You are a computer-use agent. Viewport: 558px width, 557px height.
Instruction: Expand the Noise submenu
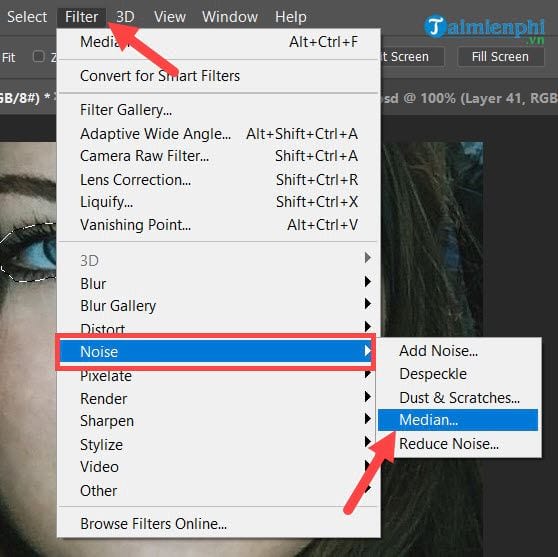pyautogui.click(x=216, y=352)
